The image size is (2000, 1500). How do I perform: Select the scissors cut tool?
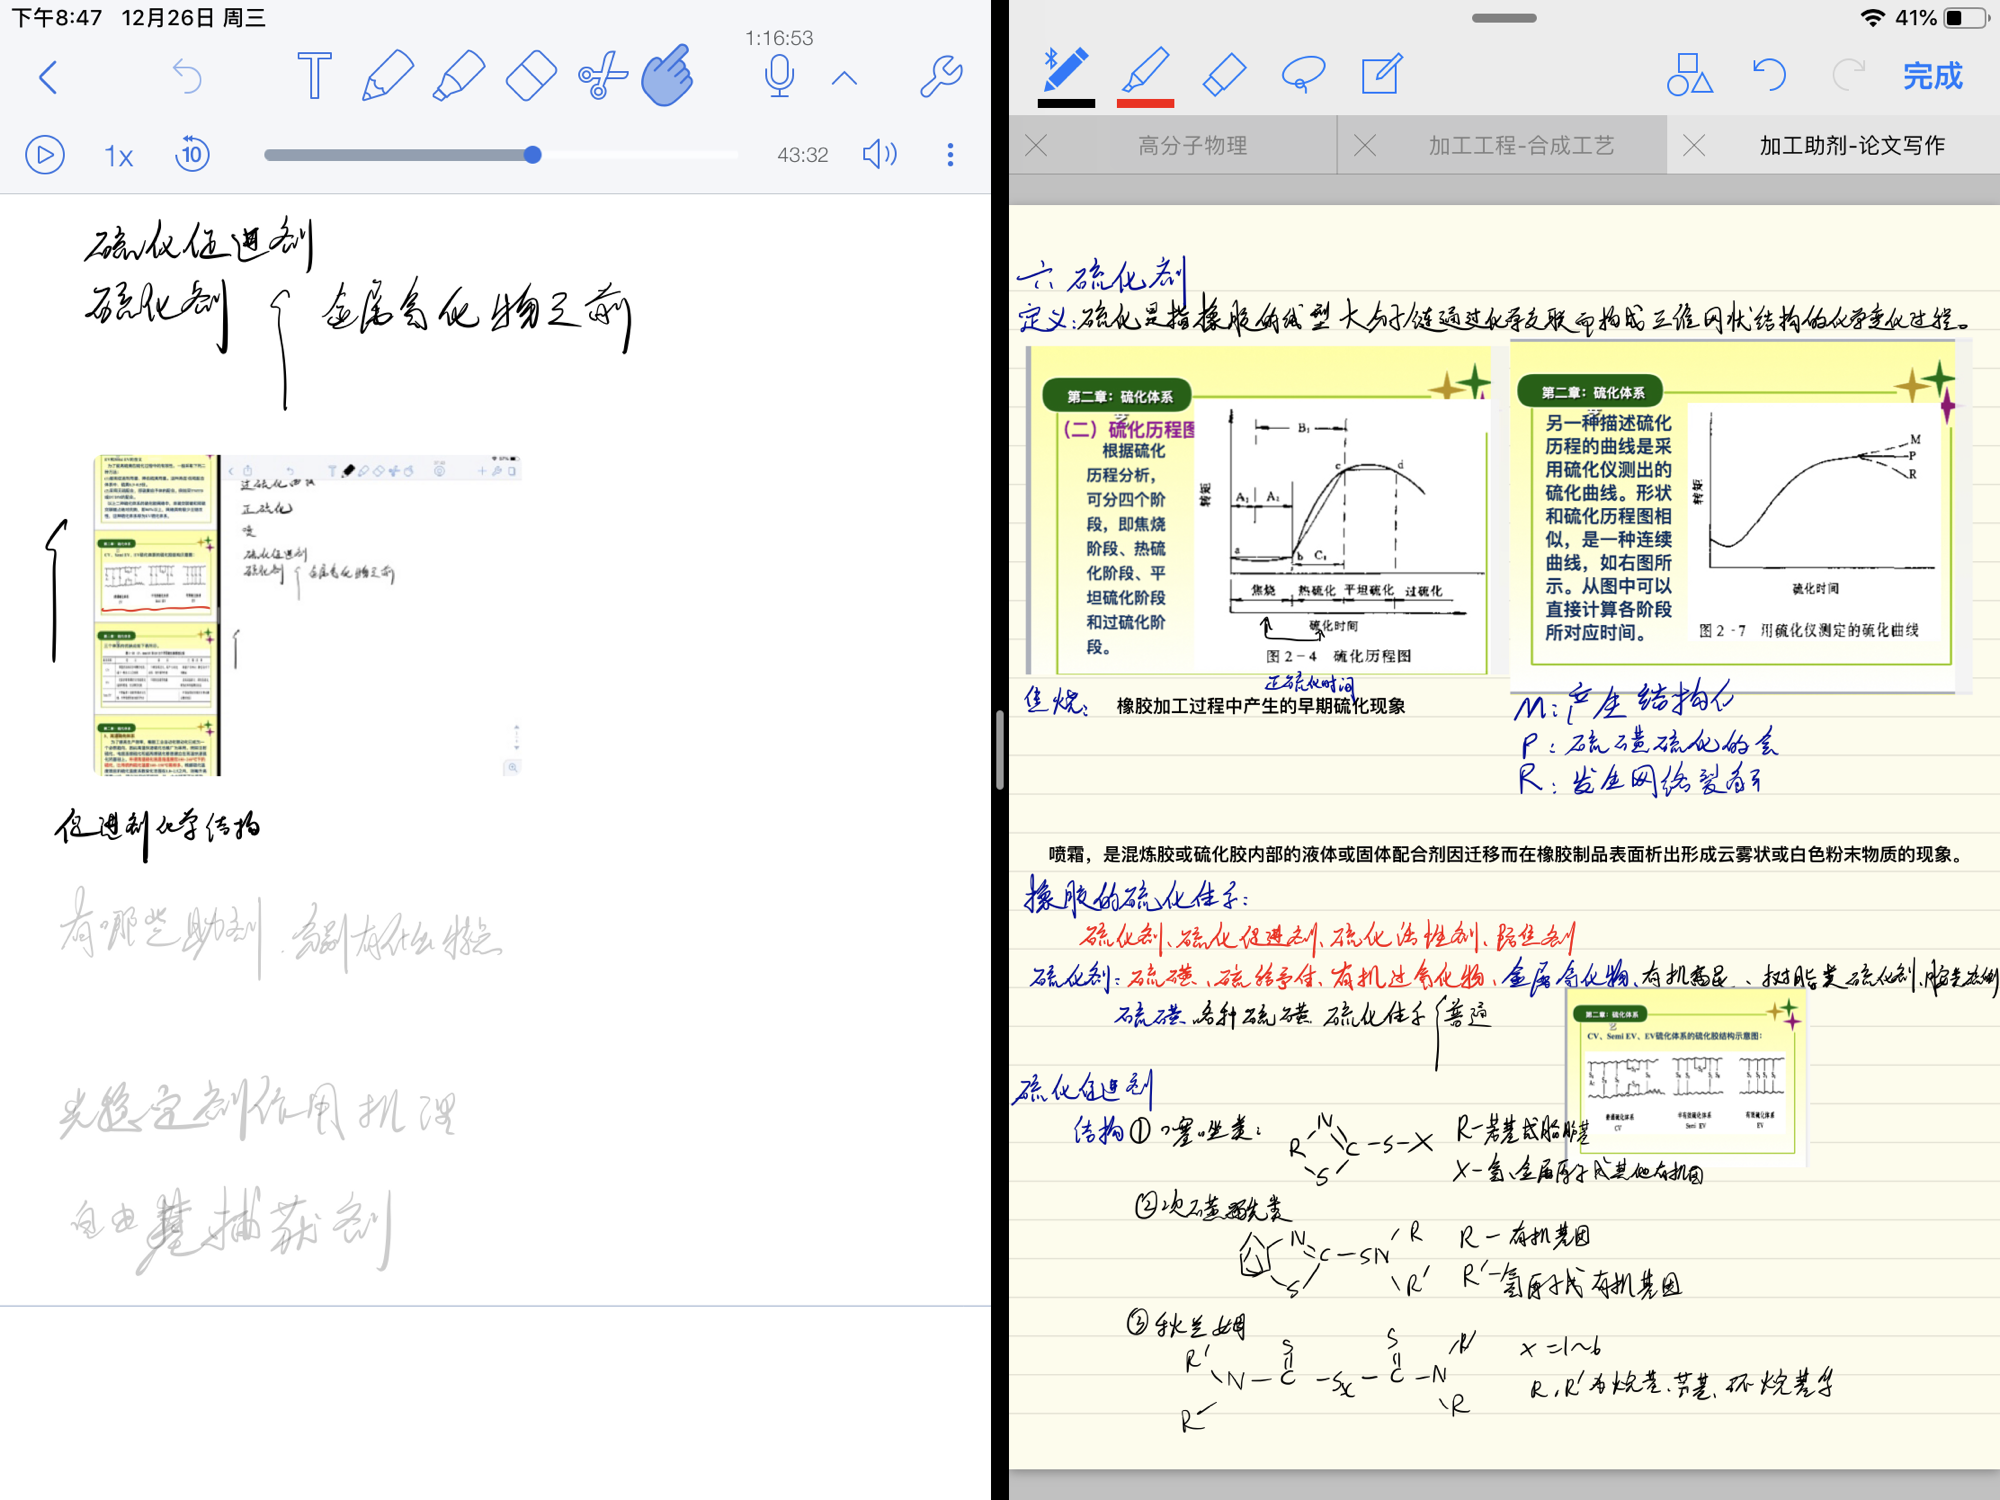pos(602,76)
